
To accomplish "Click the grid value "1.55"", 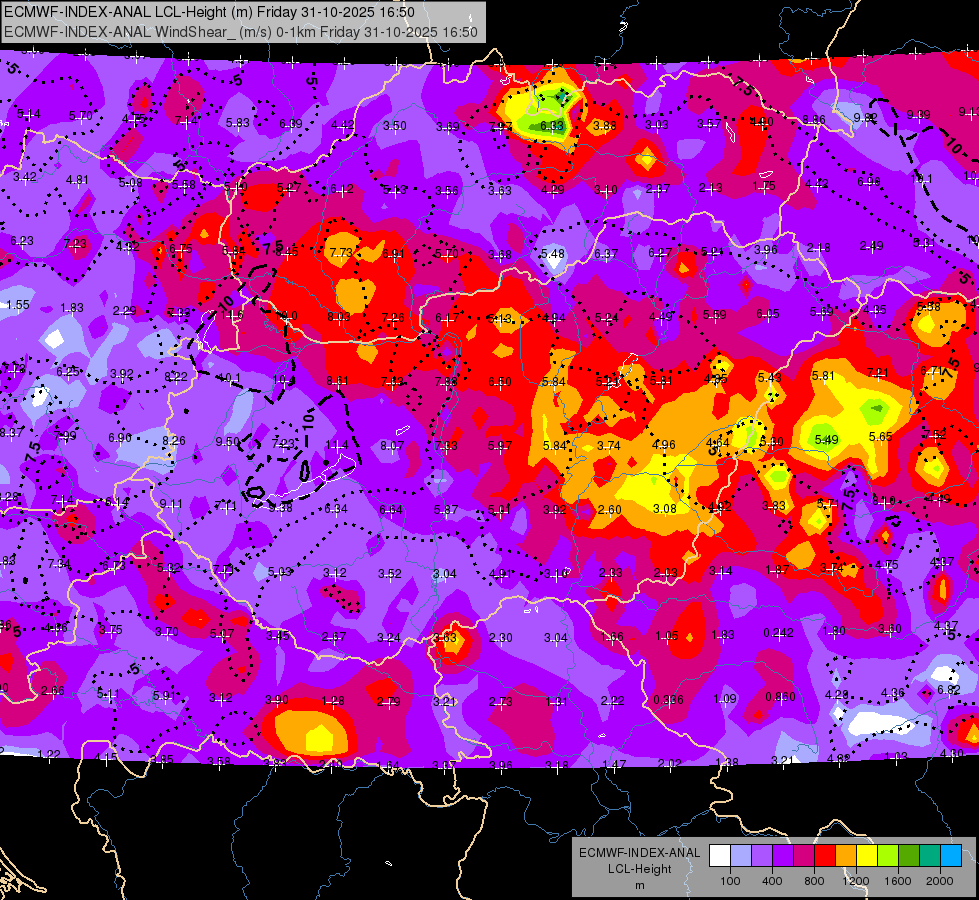I will tap(18, 305).
